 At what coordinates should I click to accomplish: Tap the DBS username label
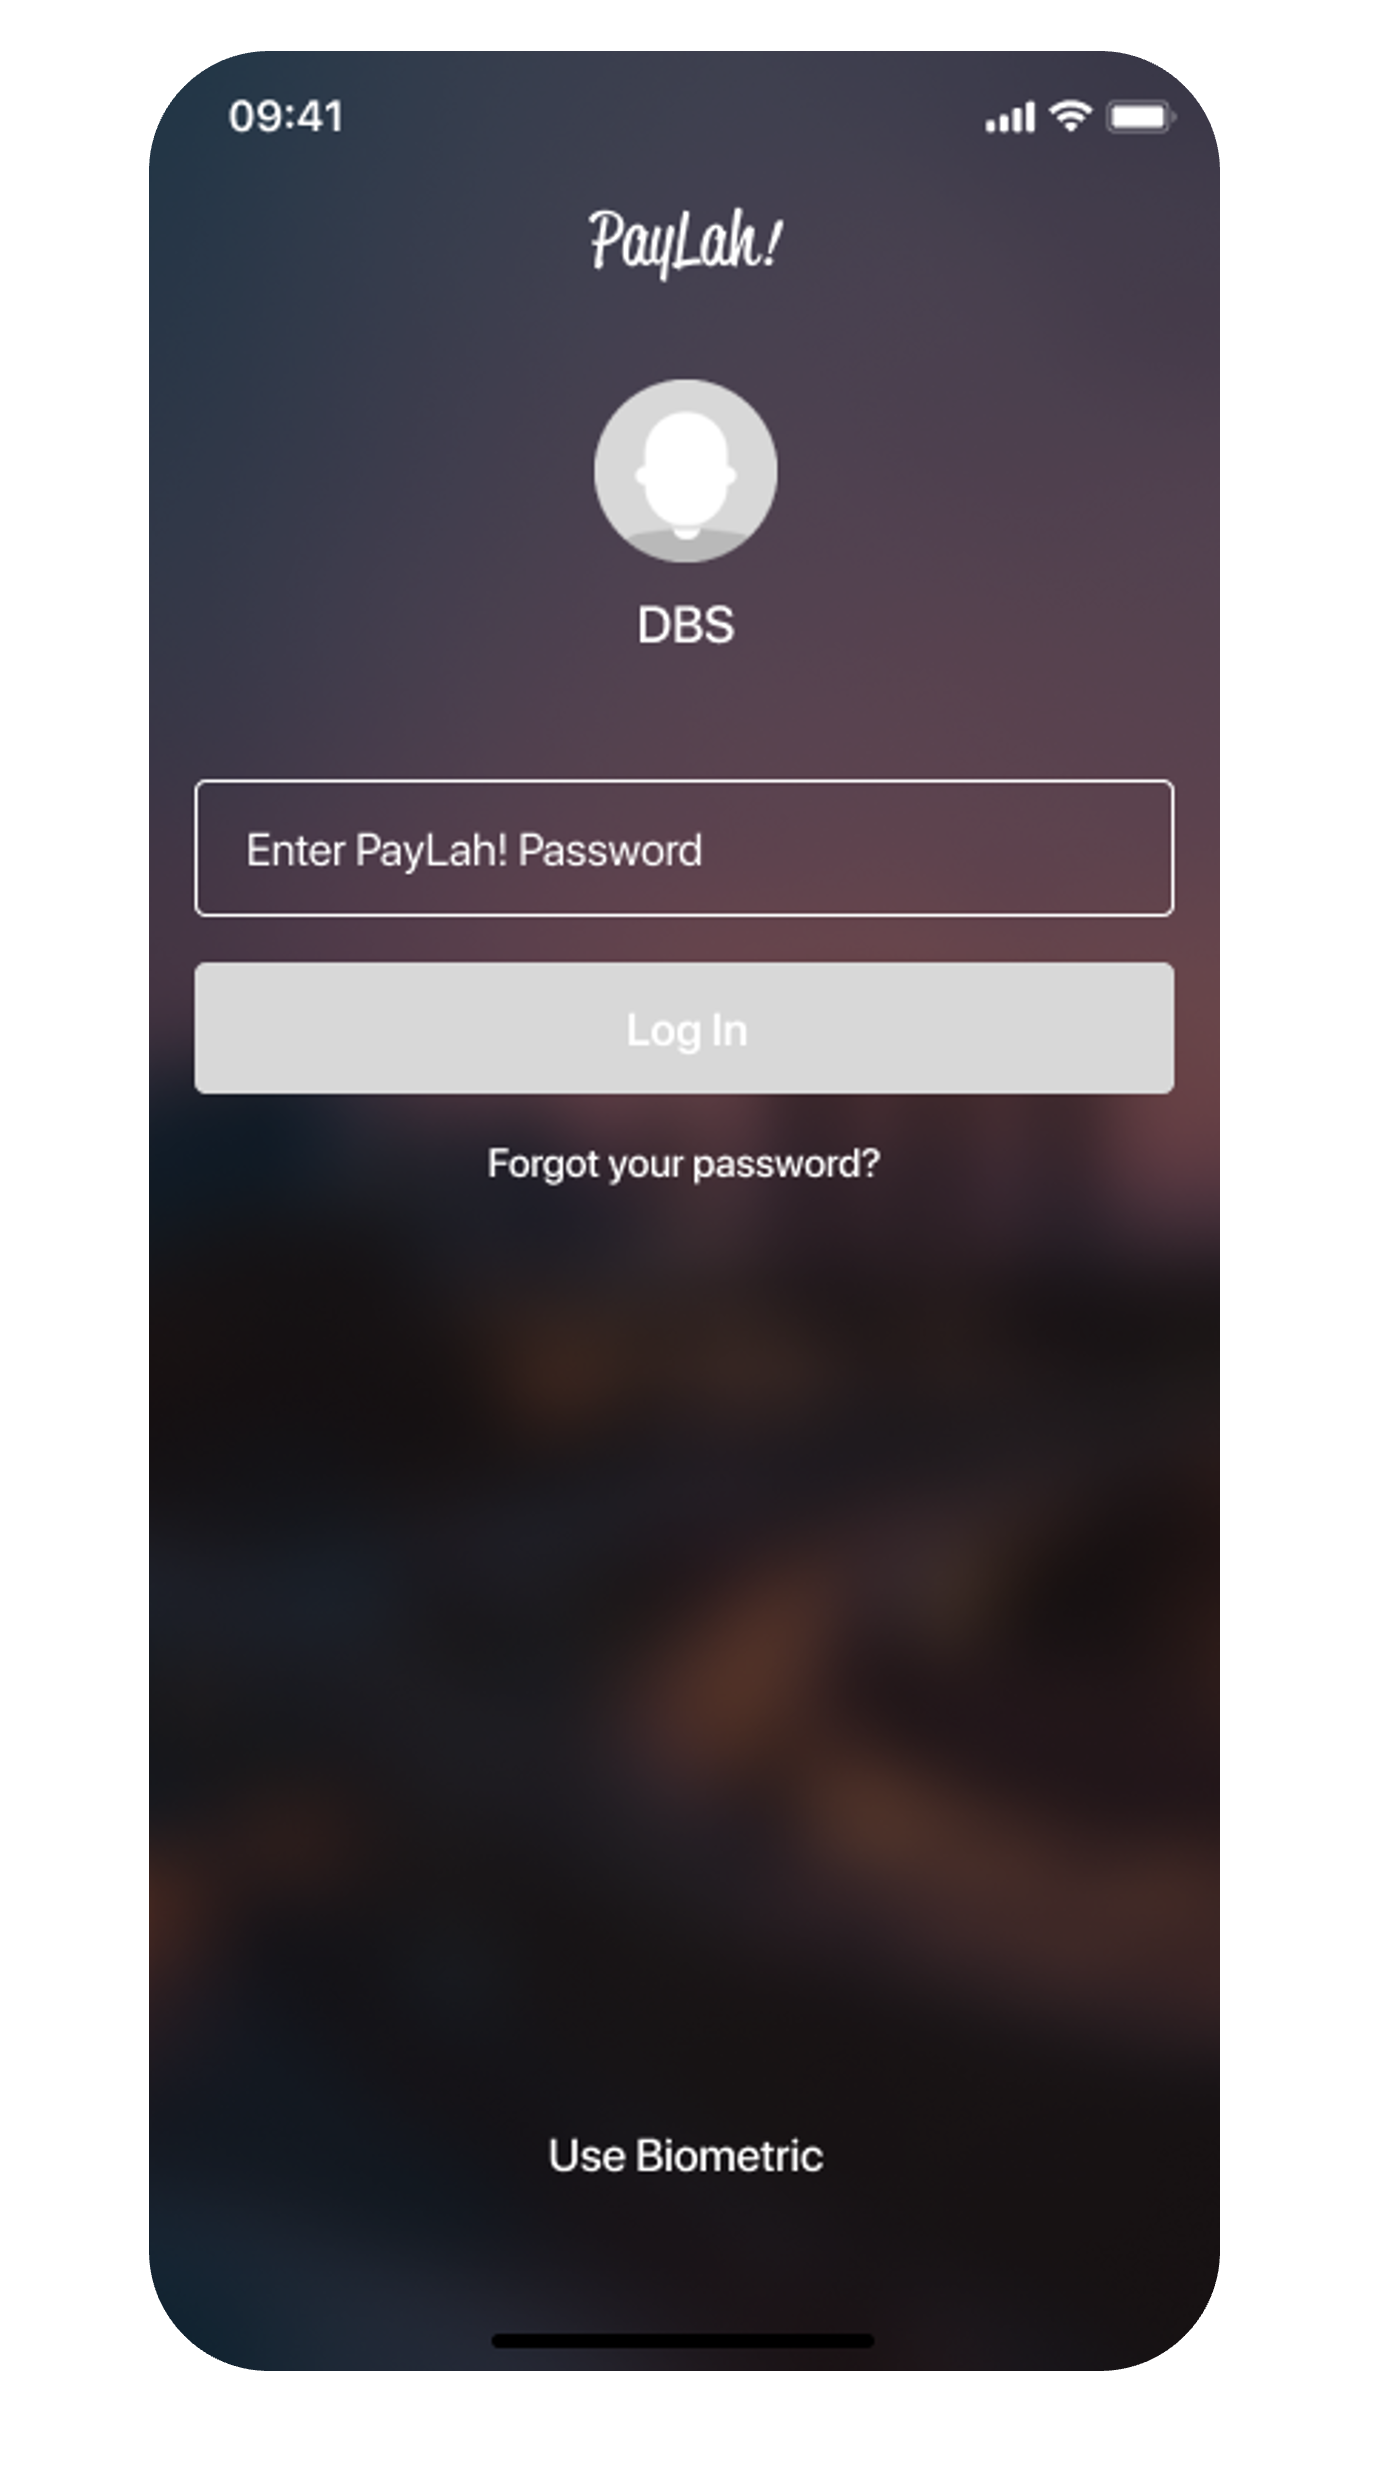point(686,625)
